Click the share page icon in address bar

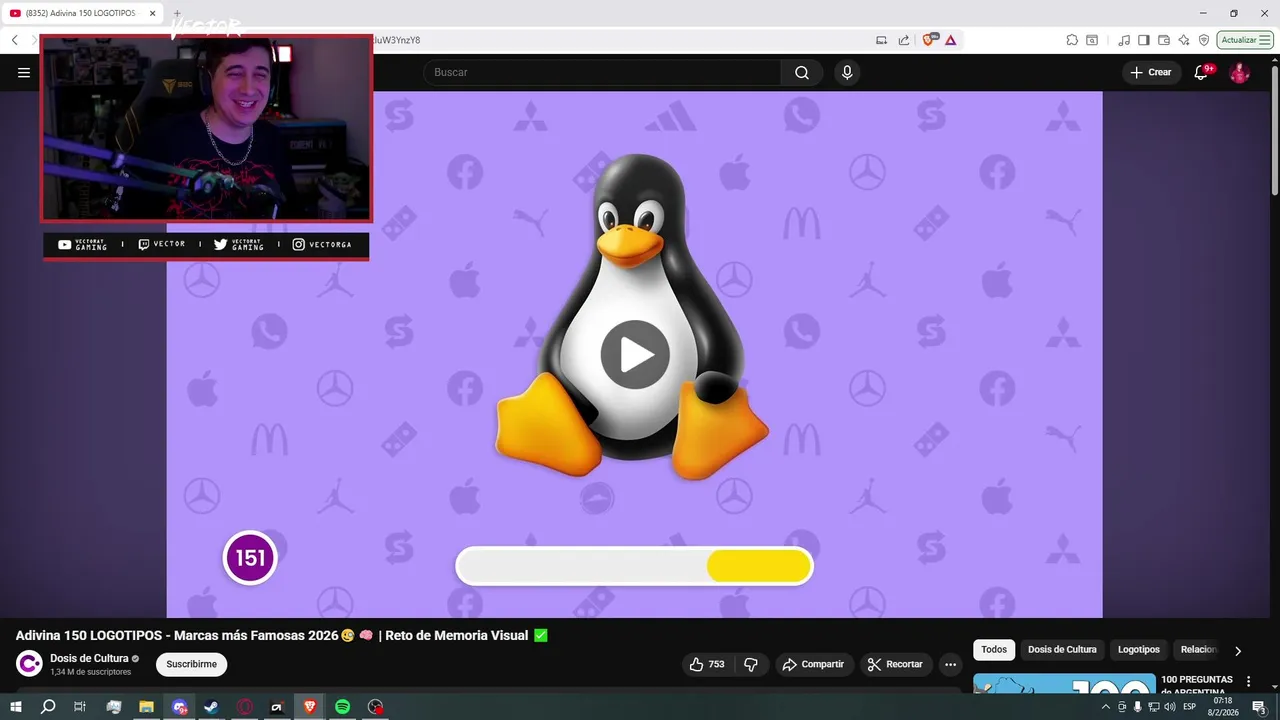click(904, 40)
